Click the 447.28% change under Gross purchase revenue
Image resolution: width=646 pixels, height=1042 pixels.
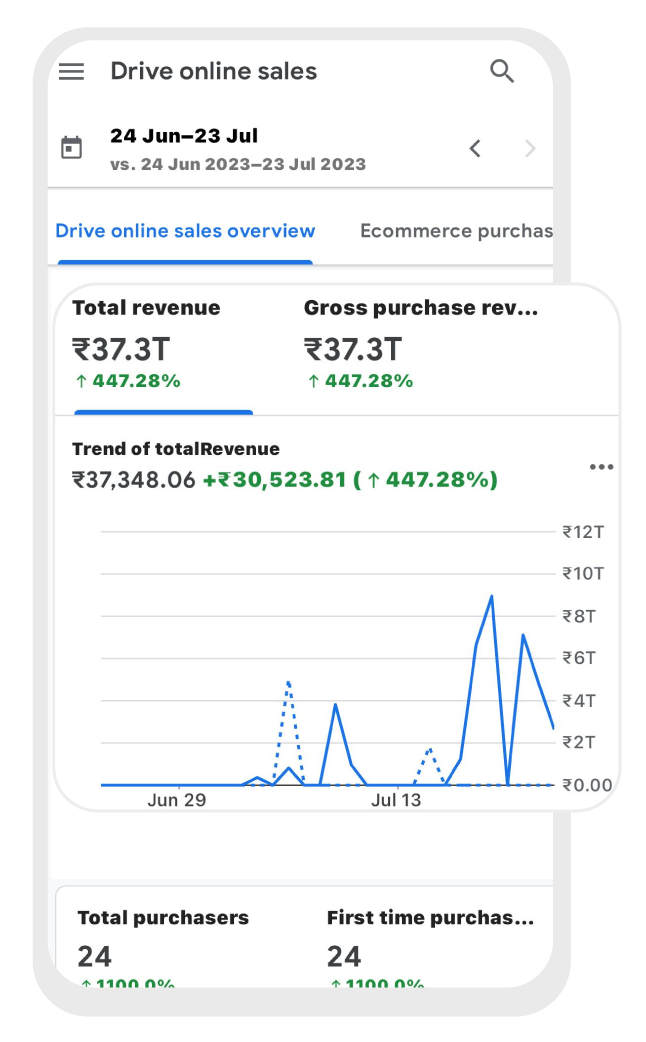[x=360, y=381]
